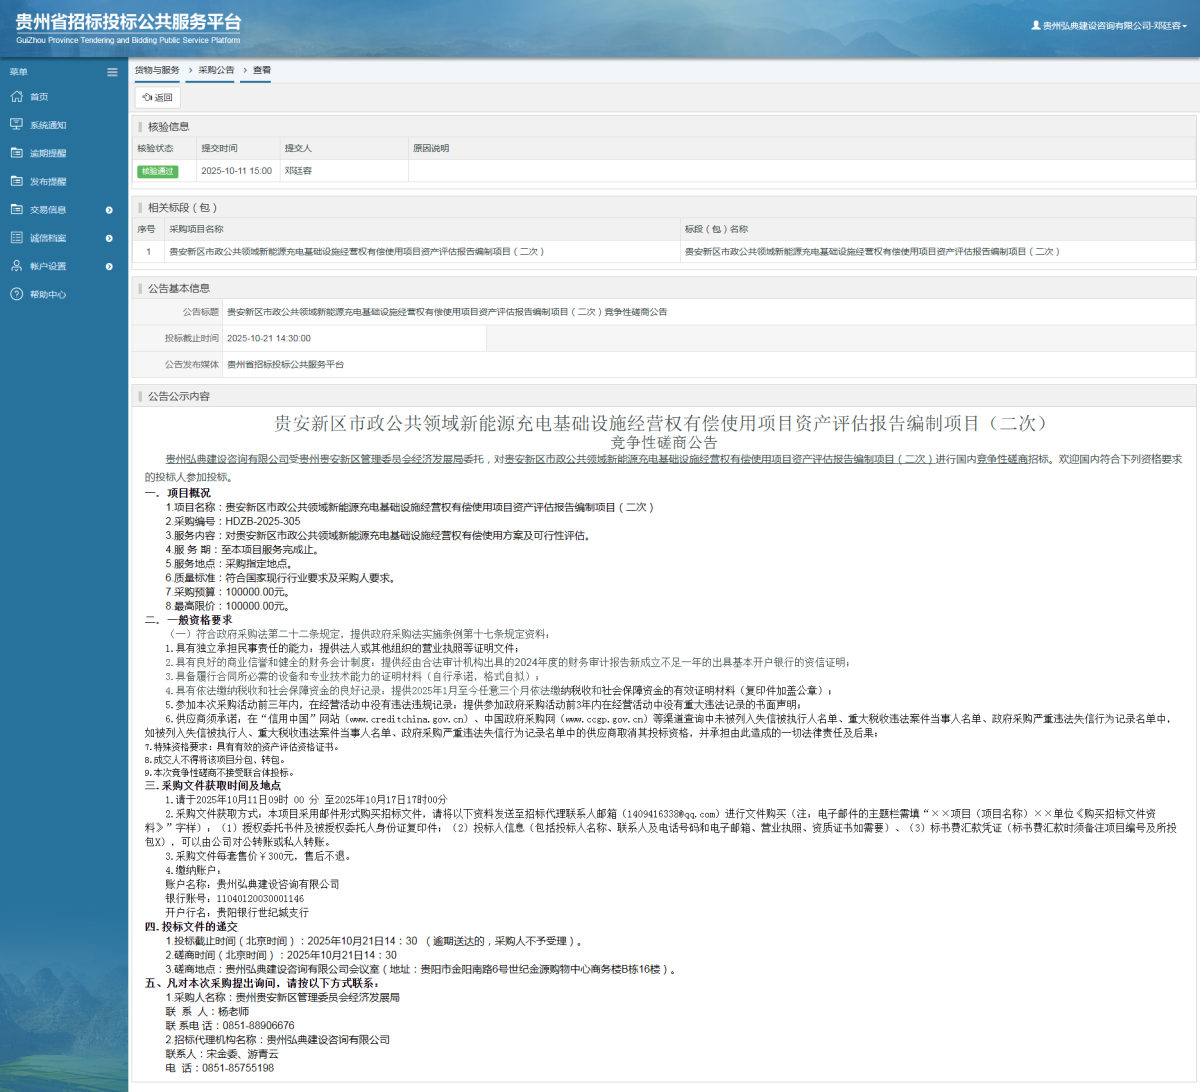Expand the 诚信档案 submenu arrow
The image size is (1200, 1092).
[x=109, y=238]
